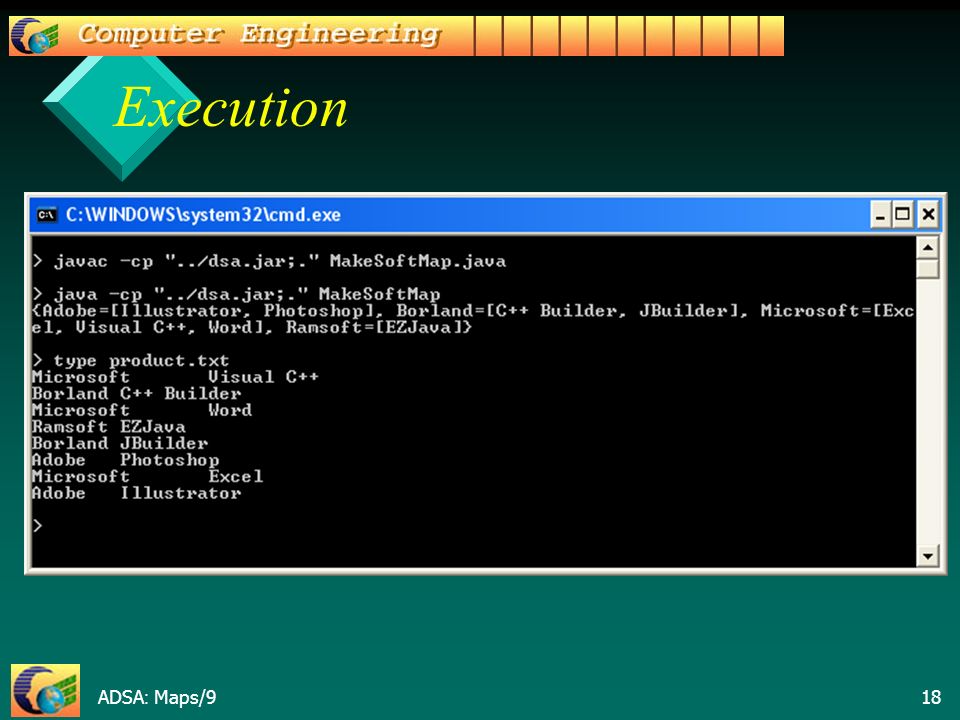Image resolution: width=960 pixels, height=720 pixels.
Task: Click the console scrollbar up arrow
Action: [x=928, y=247]
